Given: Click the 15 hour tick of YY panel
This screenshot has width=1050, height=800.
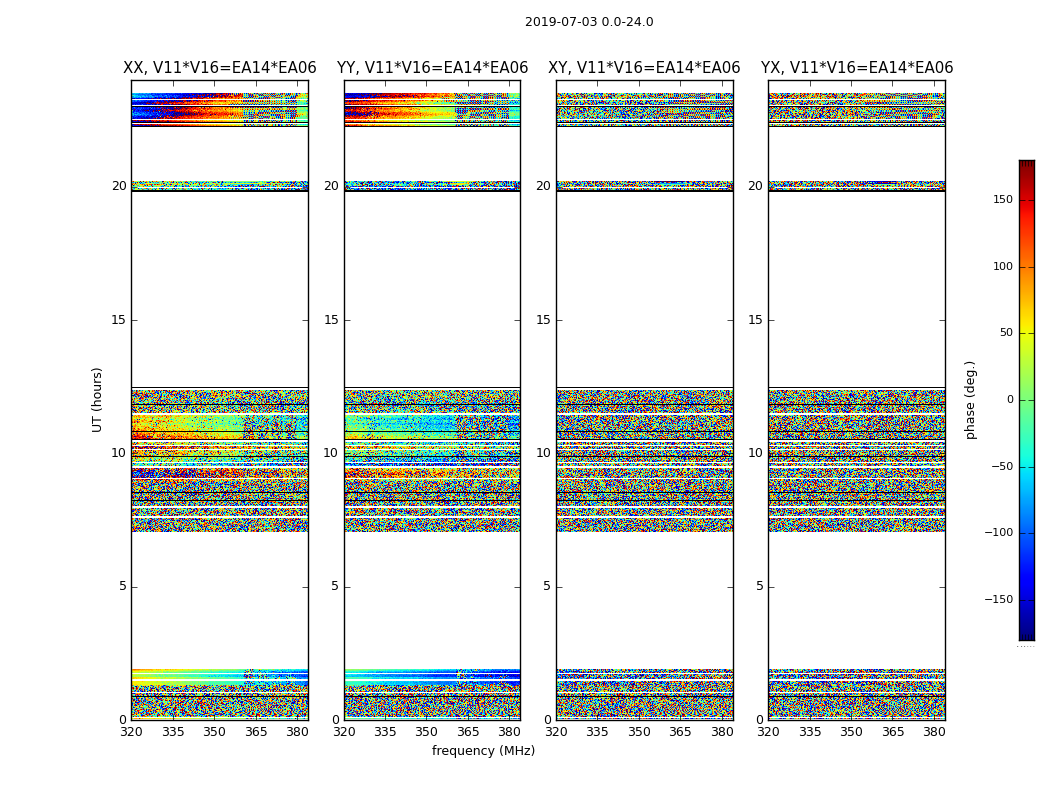Looking at the screenshot, I should [x=331, y=320].
